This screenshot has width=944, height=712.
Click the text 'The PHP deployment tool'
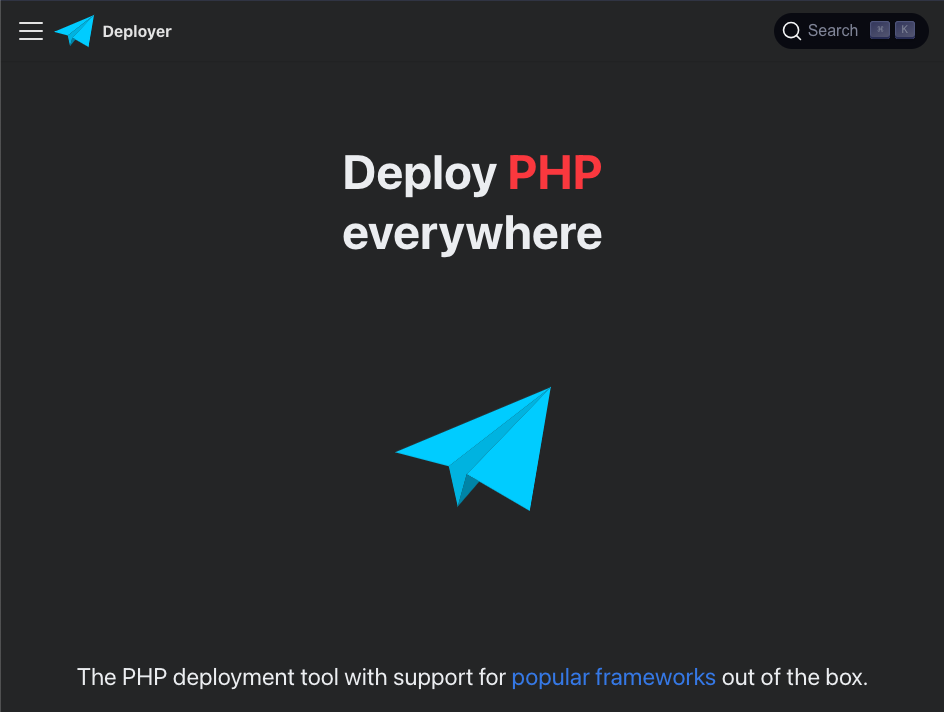(x=207, y=677)
